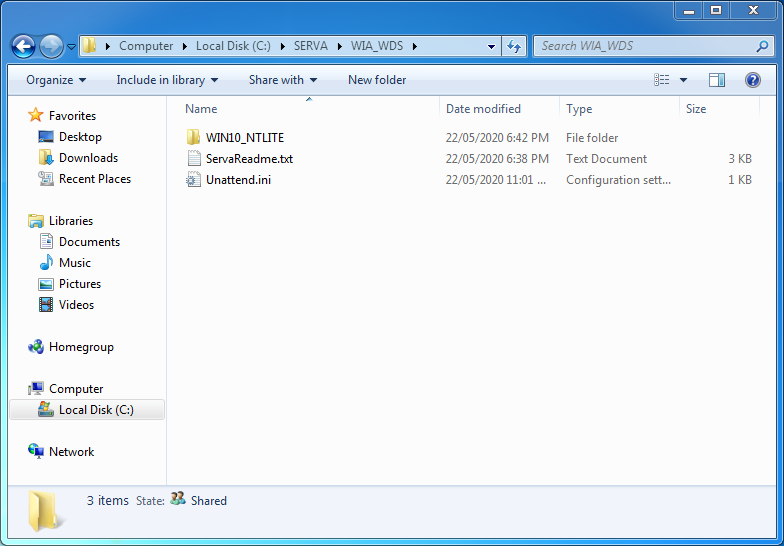
Task: Click the Homegroup icon
Action: 36,346
